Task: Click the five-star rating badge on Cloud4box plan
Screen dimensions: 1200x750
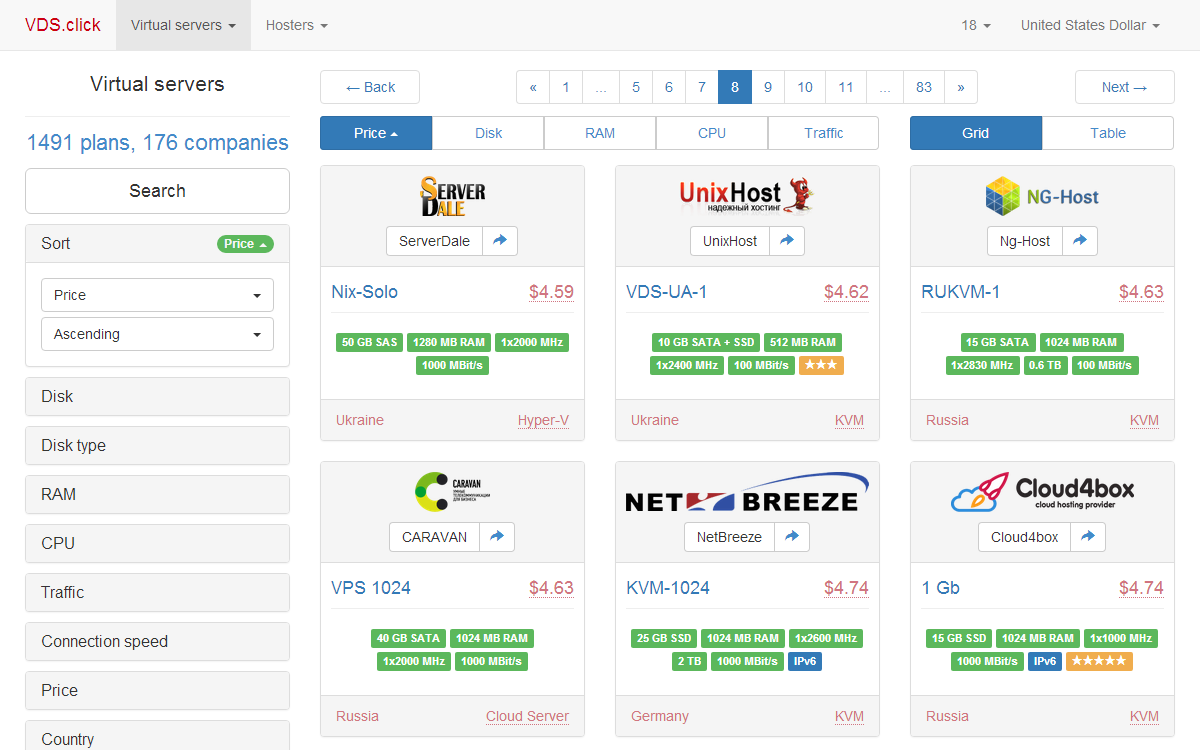Action: (1099, 662)
